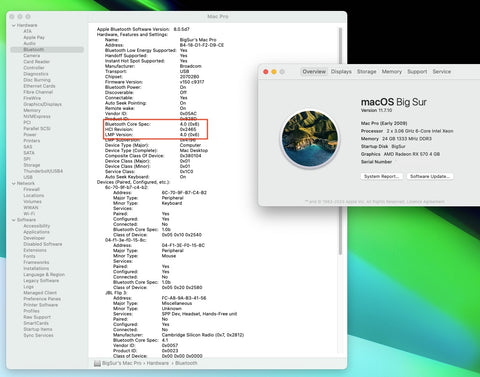Viewport: 480px width, 377px height.
Task: Select Extensions under Software
Action: tap(35, 250)
